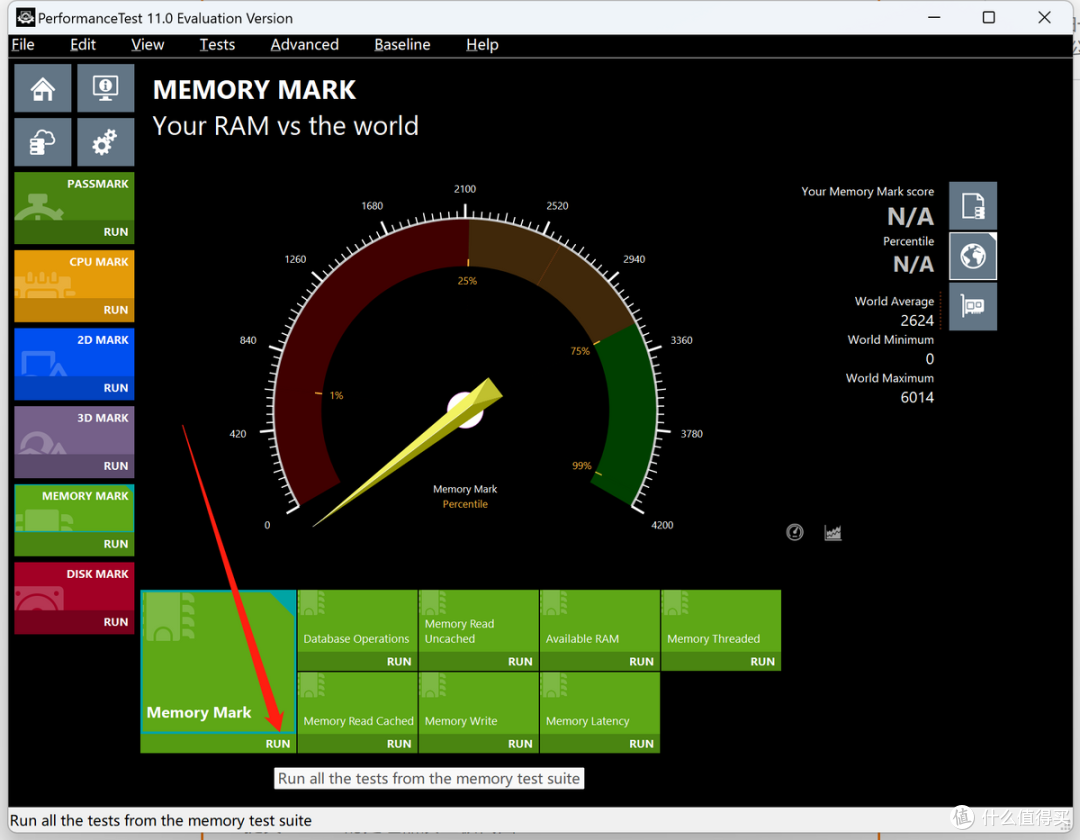Run the 2D Mark tests
Image resolution: width=1080 pixels, height=840 pixels.
tap(116, 388)
